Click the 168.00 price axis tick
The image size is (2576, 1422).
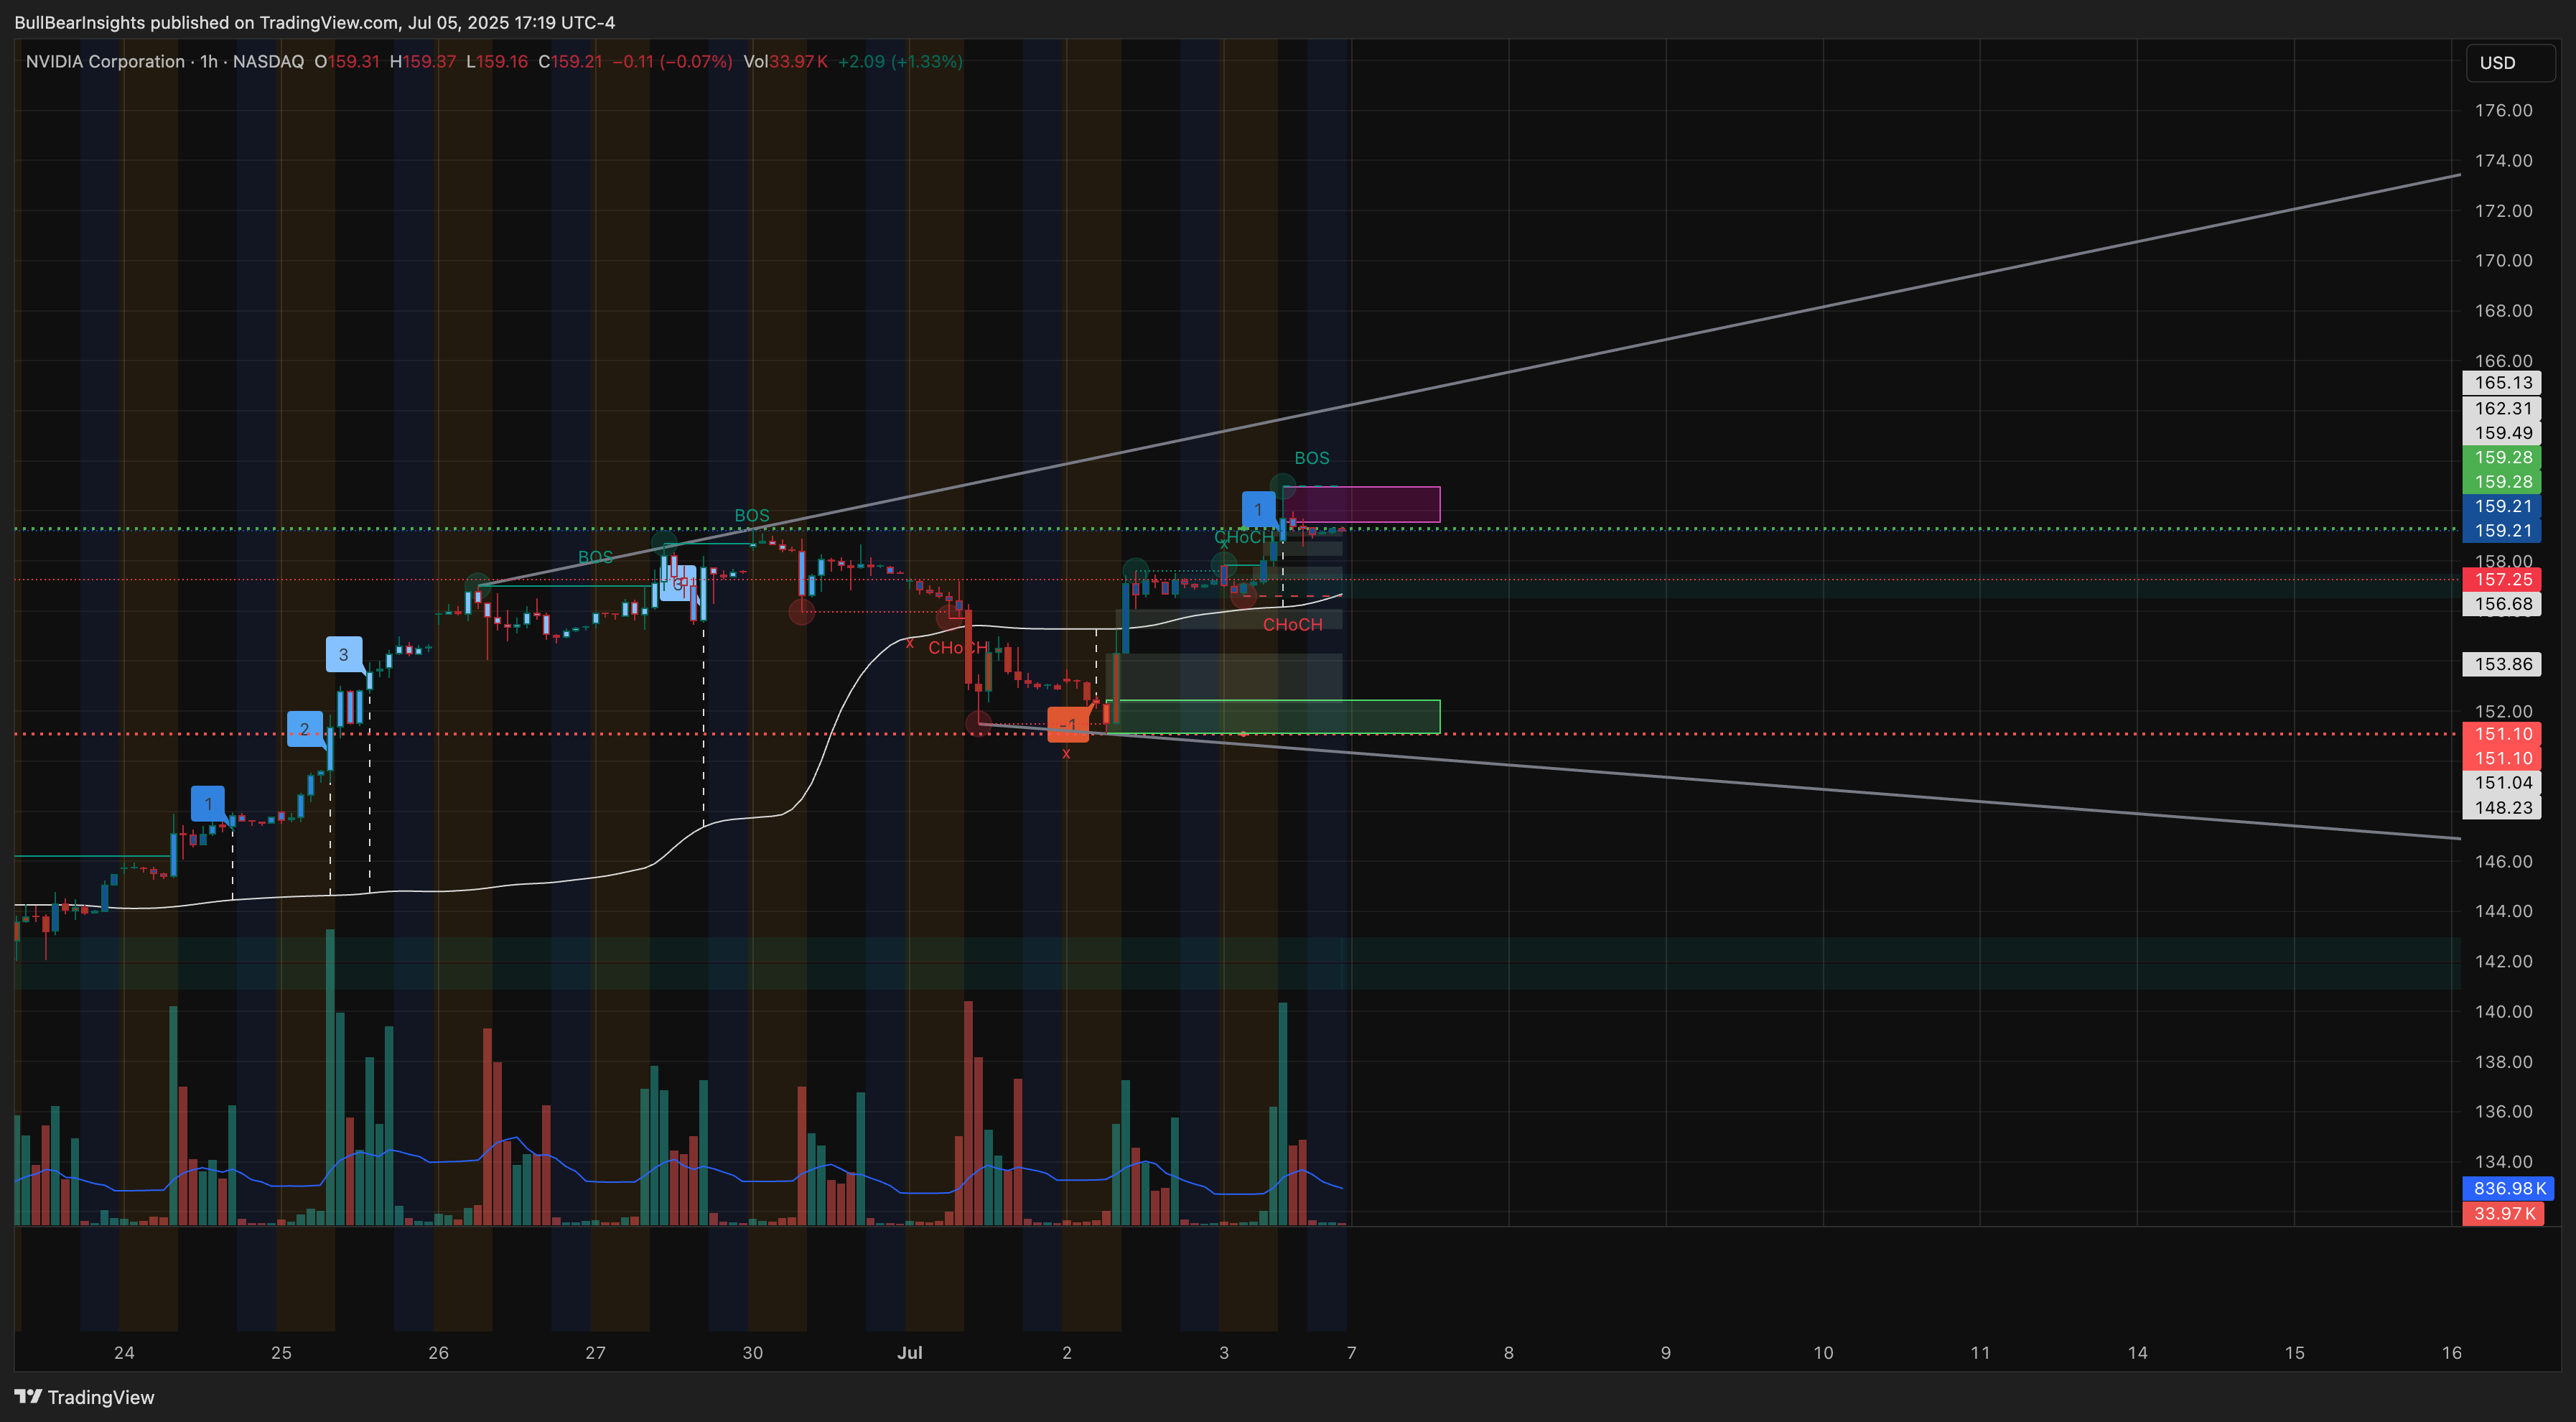pos(2503,310)
